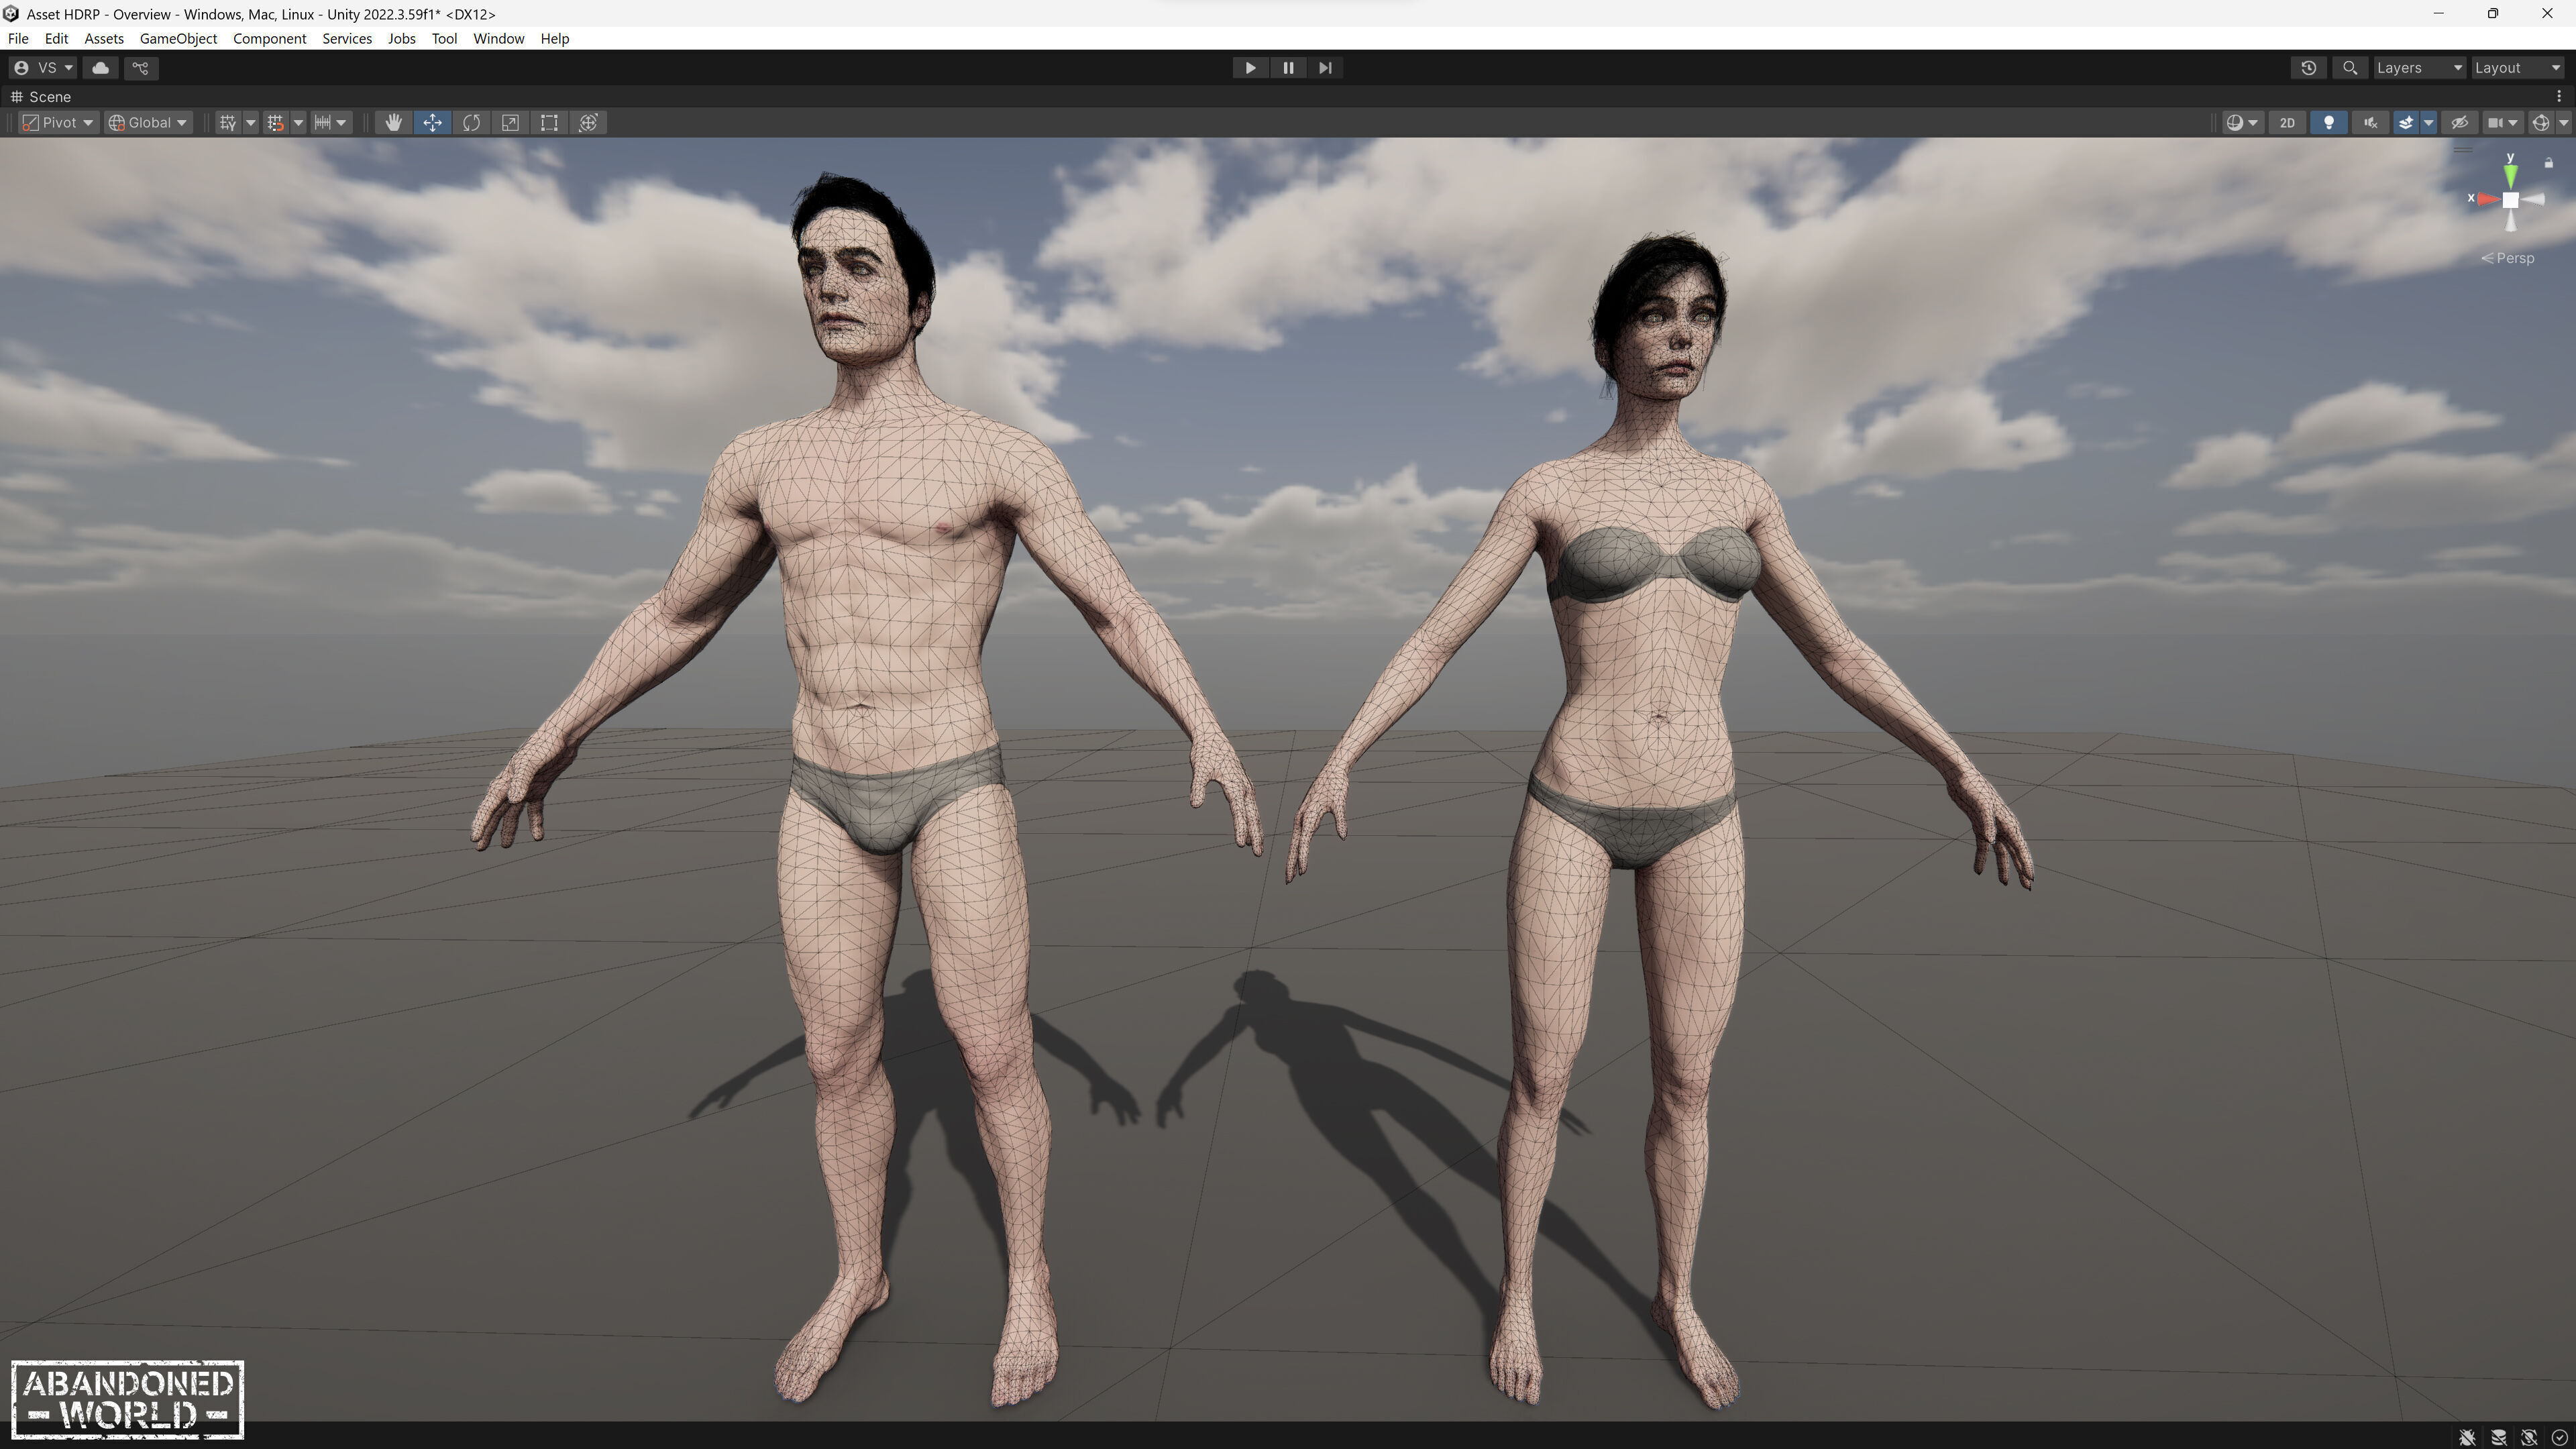Expand the Pivot handle position dropdown
Viewport: 2576px width, 1449px height.
coord(58,122)
